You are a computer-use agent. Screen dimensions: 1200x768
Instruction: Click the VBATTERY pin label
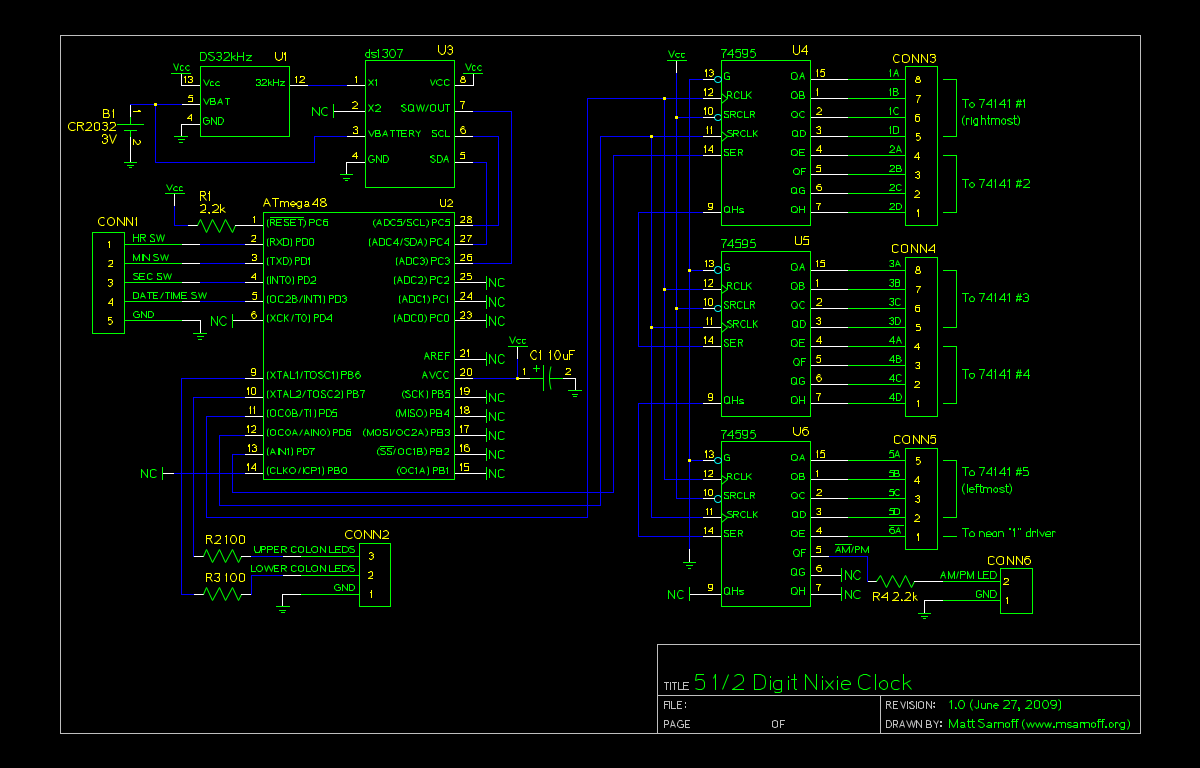[395, 133]
